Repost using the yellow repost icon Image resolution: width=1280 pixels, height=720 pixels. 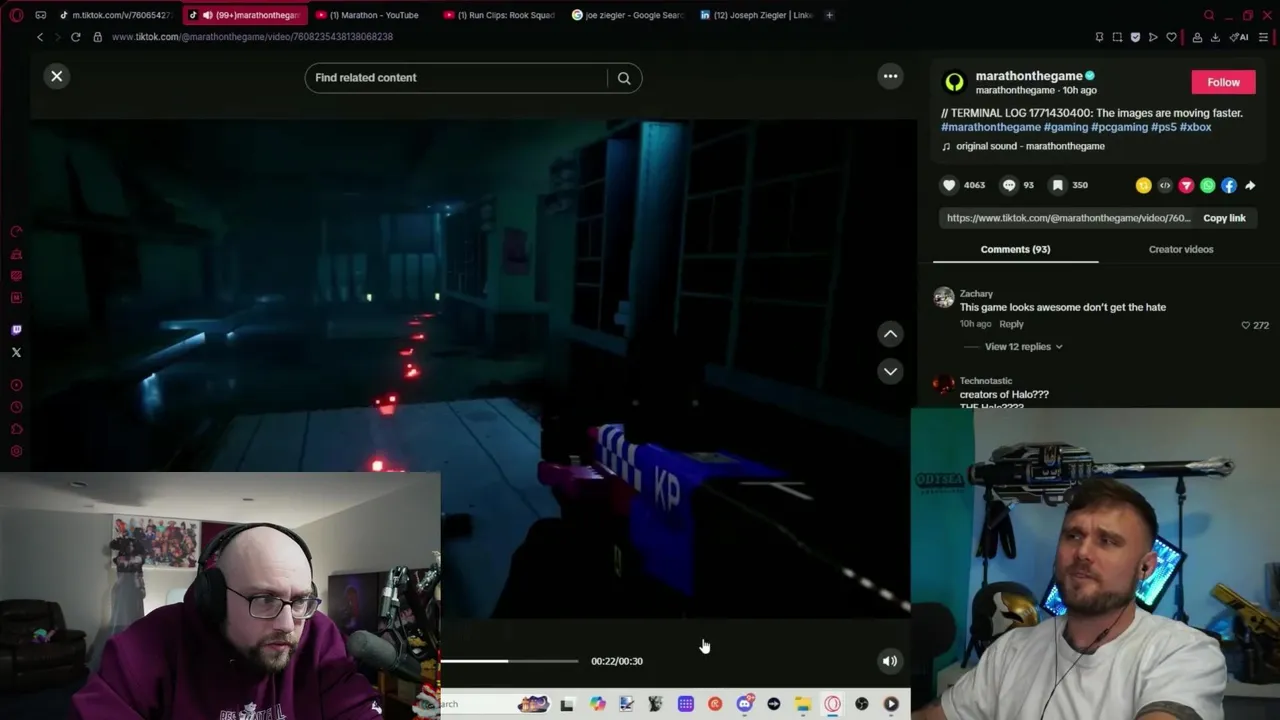1143,185
